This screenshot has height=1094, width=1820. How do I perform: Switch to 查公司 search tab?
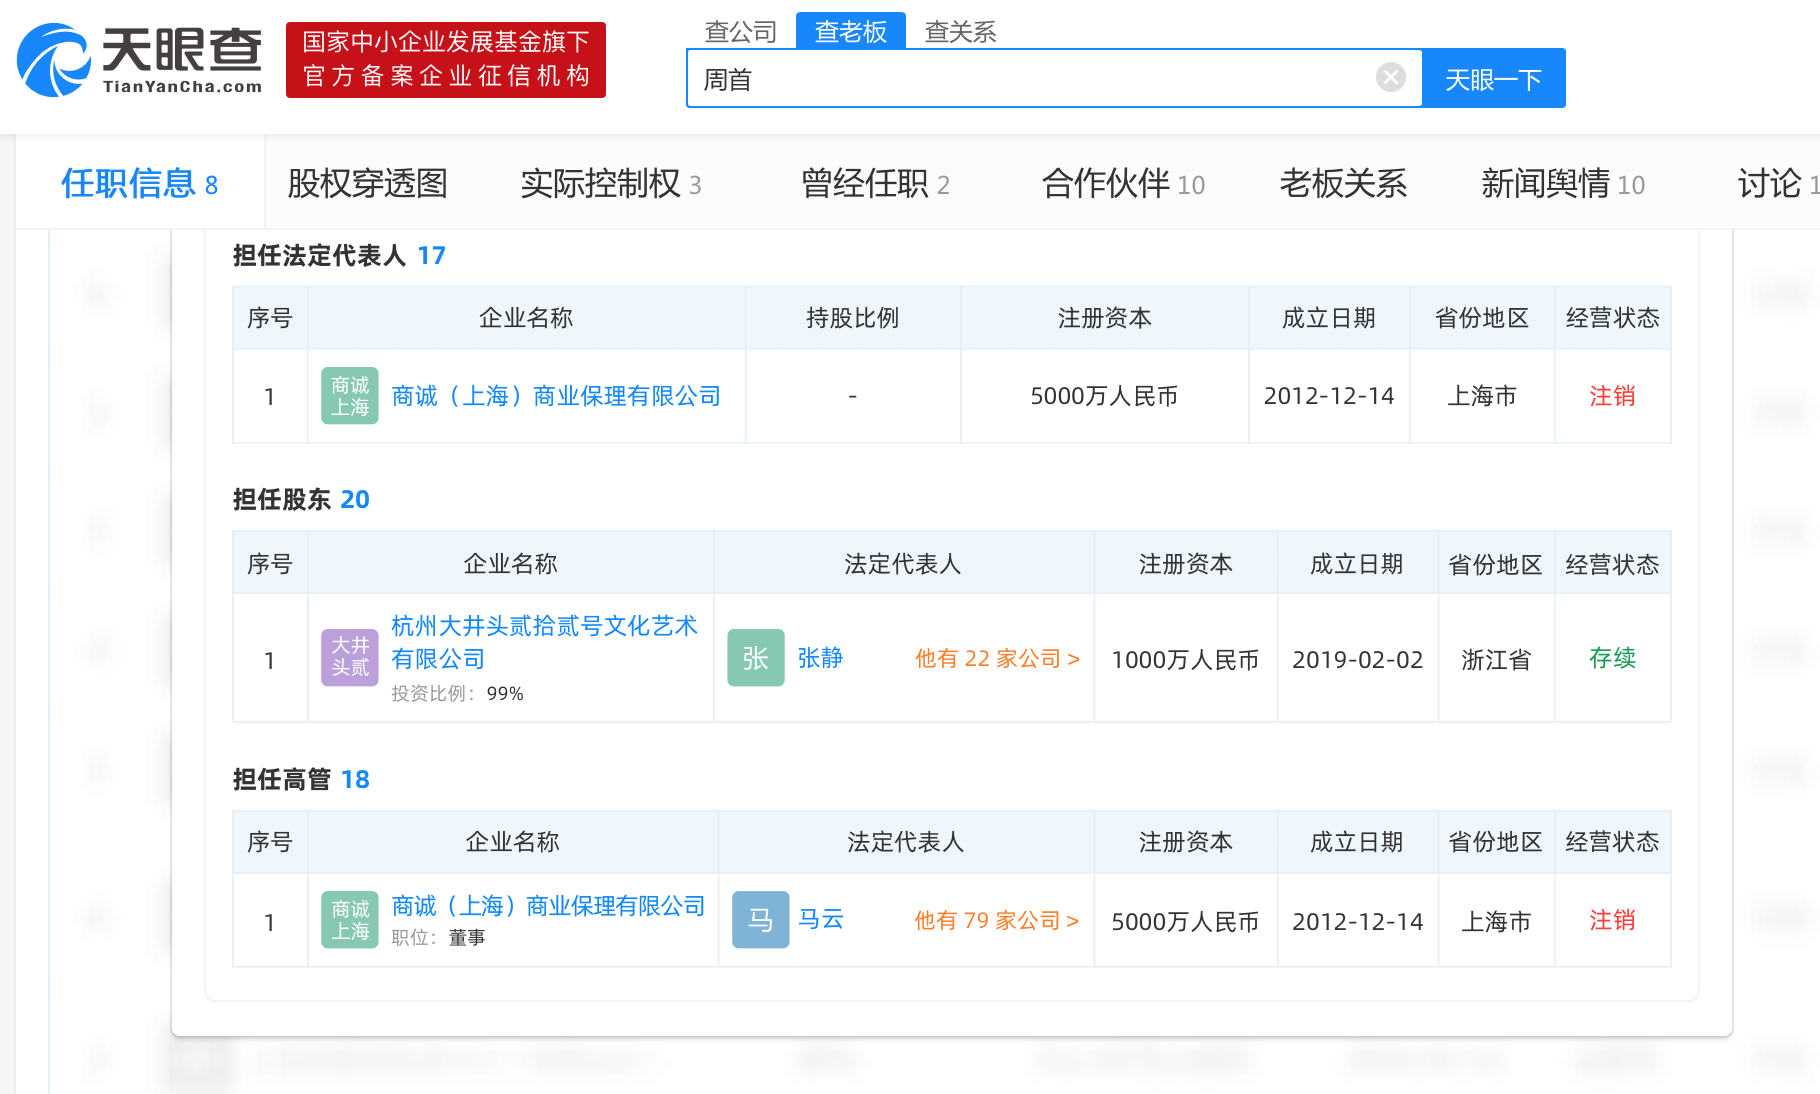741,31
